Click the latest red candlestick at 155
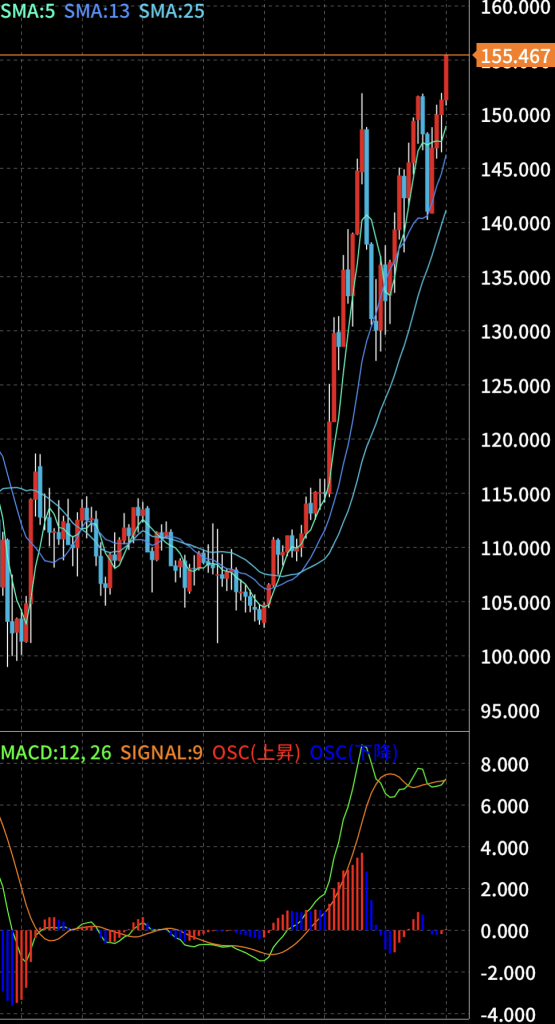 447,78
